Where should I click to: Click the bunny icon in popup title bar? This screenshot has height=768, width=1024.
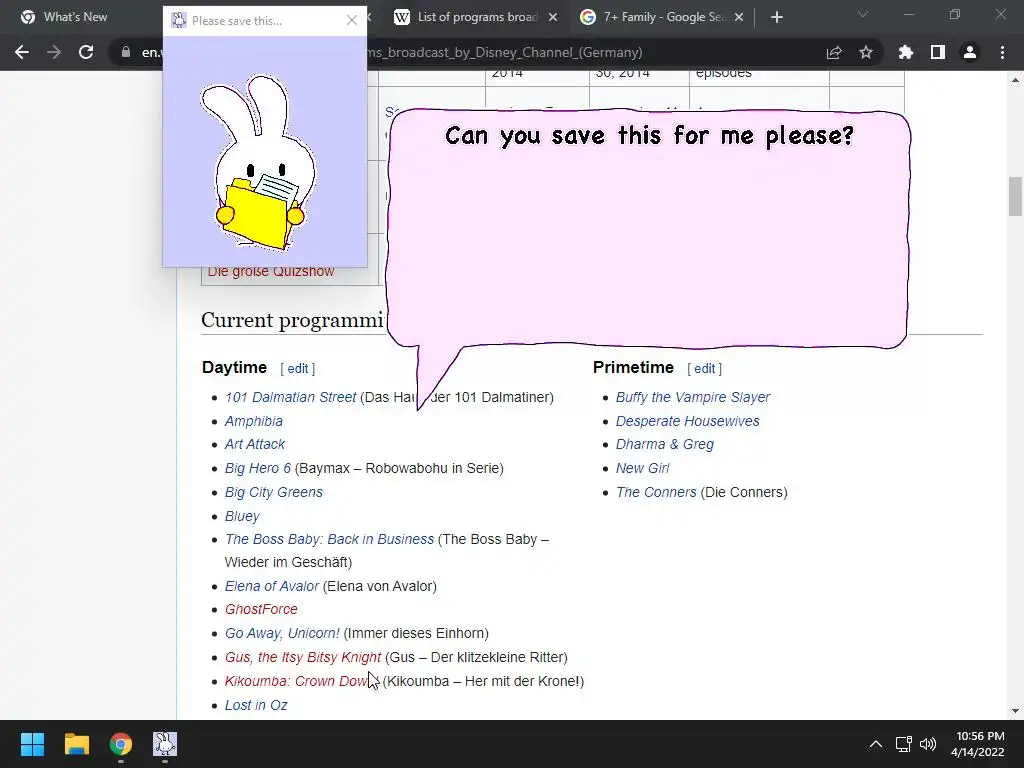pyautogui.click(x=178, y=20)
